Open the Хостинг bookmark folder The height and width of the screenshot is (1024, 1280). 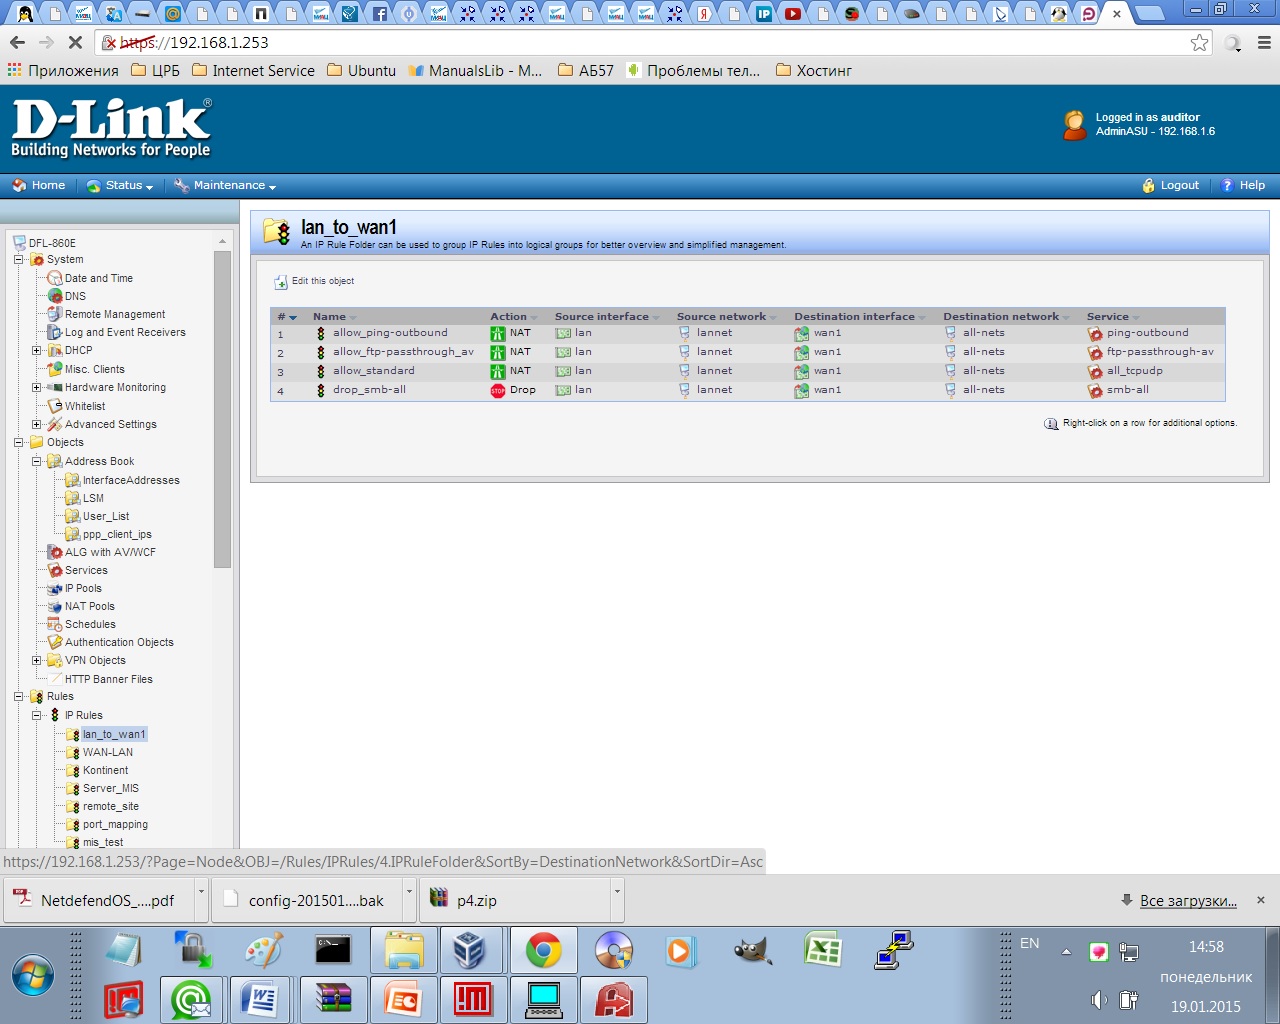814,70
